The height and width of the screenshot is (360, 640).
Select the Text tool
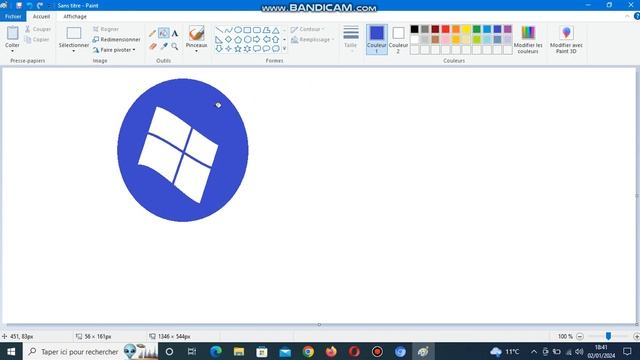click(x=175, y=33)
